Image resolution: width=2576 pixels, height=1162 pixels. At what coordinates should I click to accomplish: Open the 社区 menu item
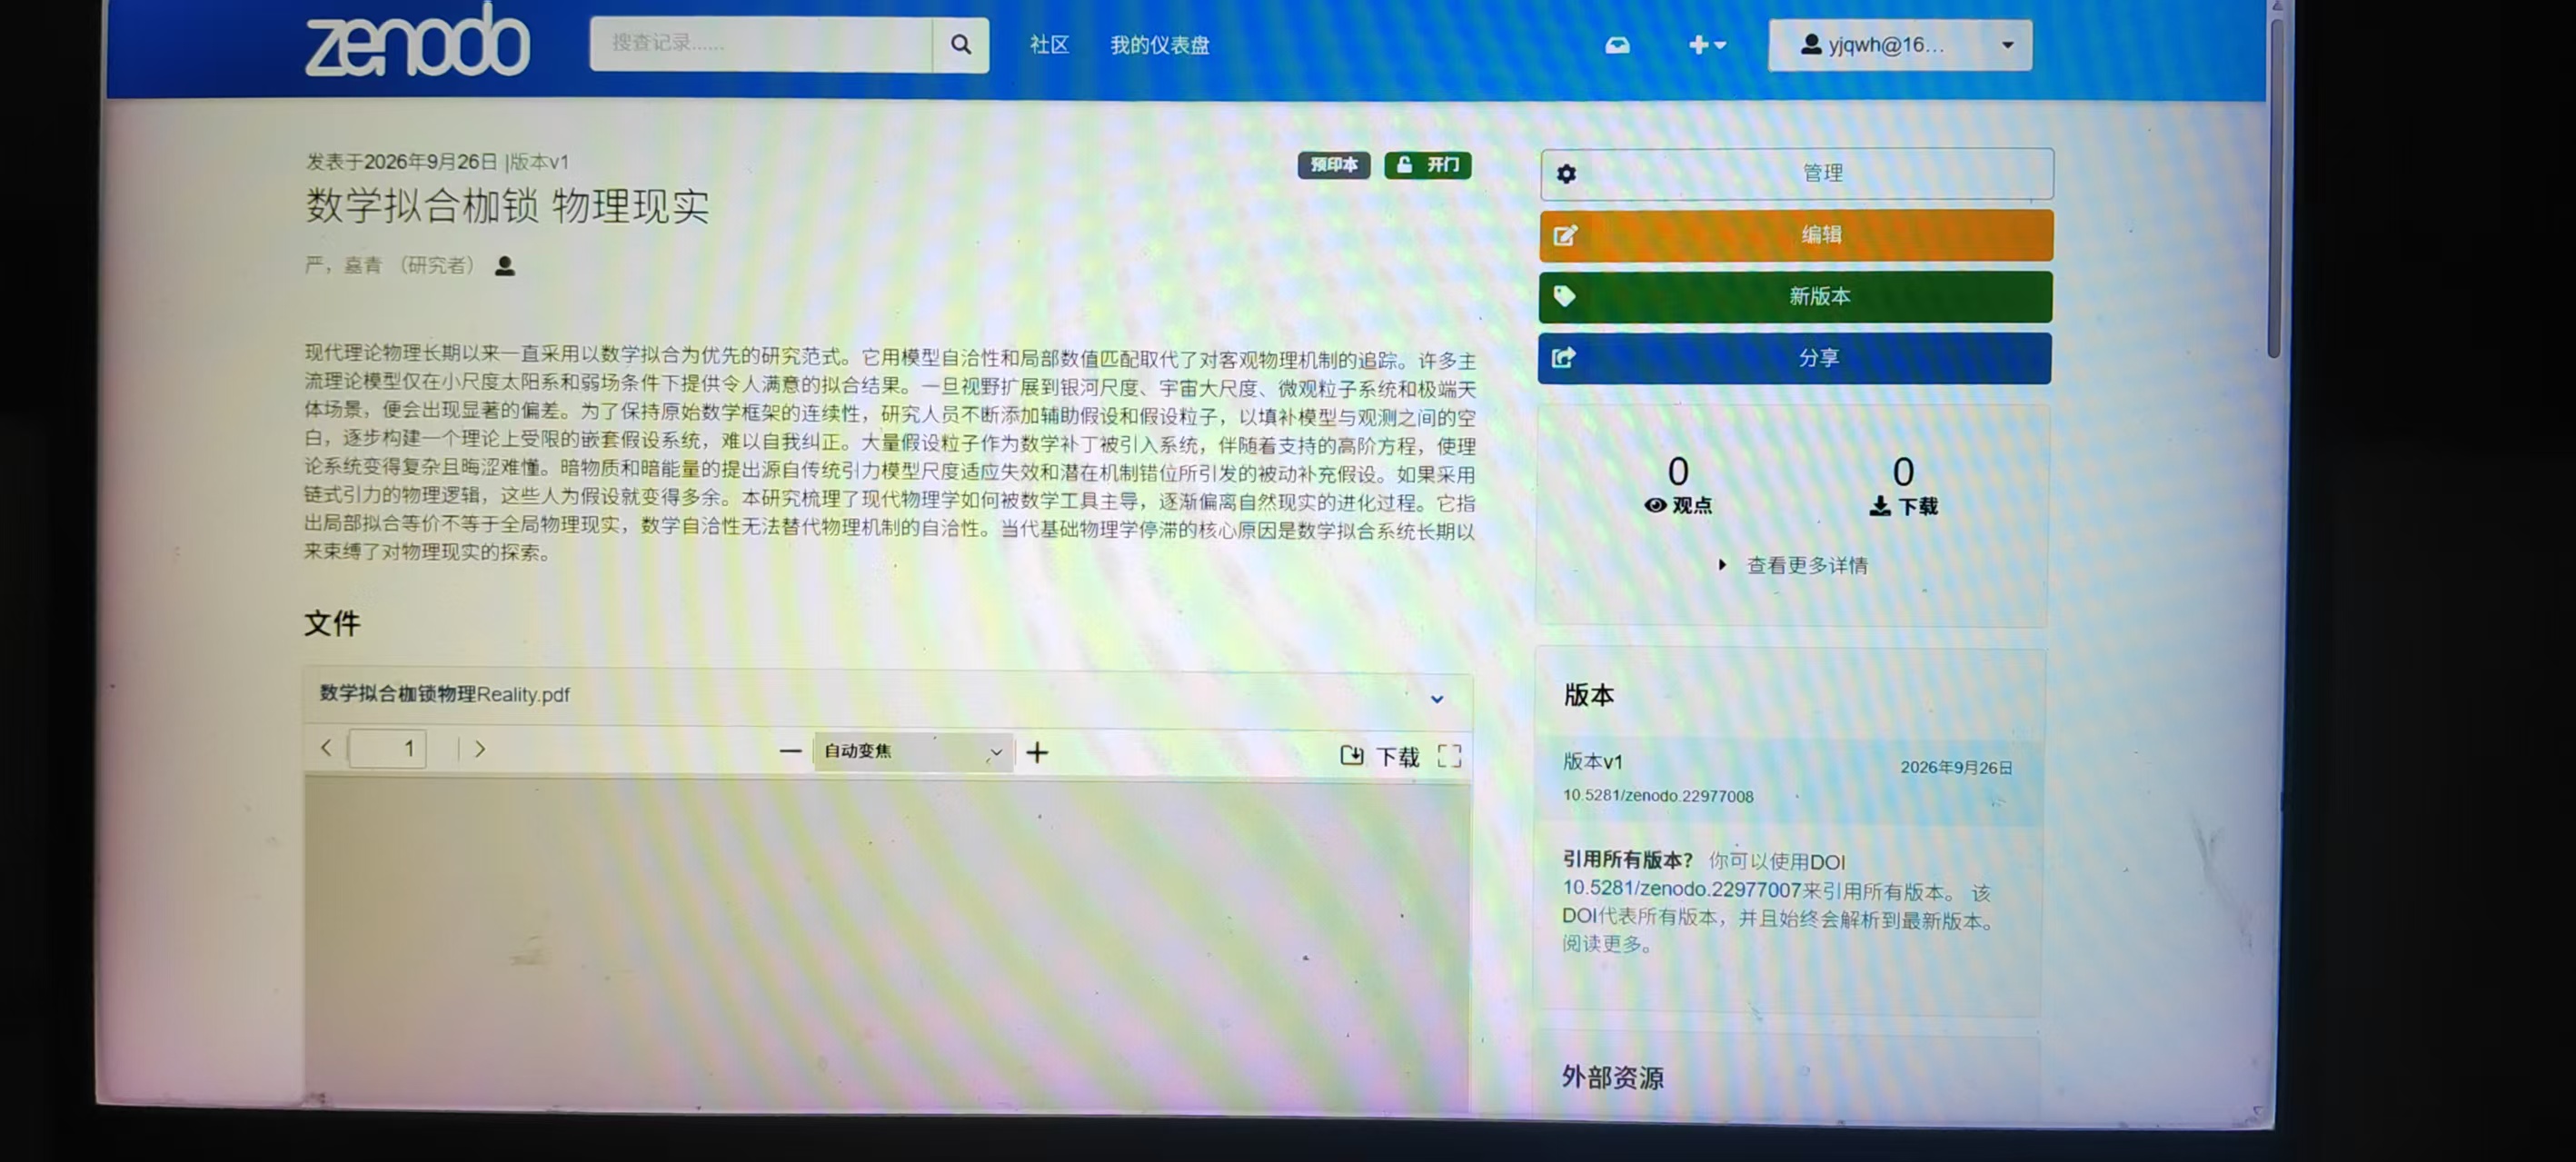point(1049,45)
